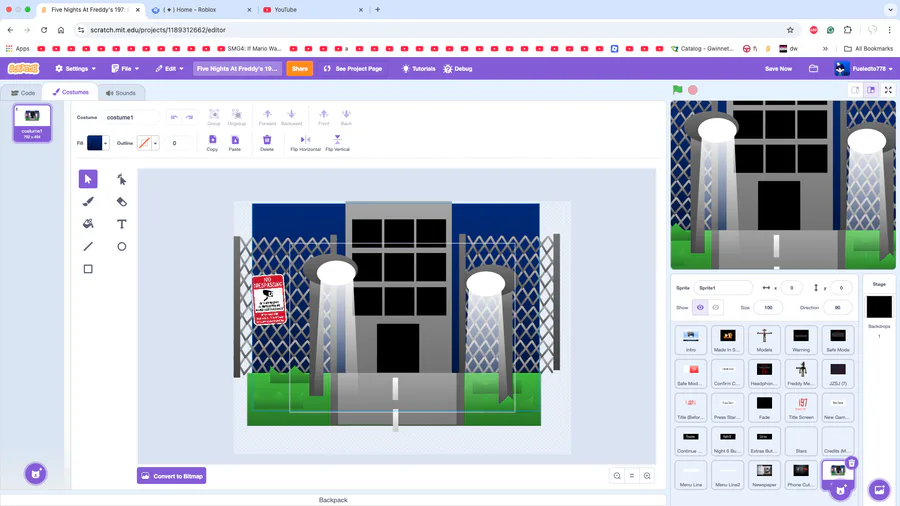Flip selection vertically
This screenshot has height=506, width=900.
[x=338, y=143]
